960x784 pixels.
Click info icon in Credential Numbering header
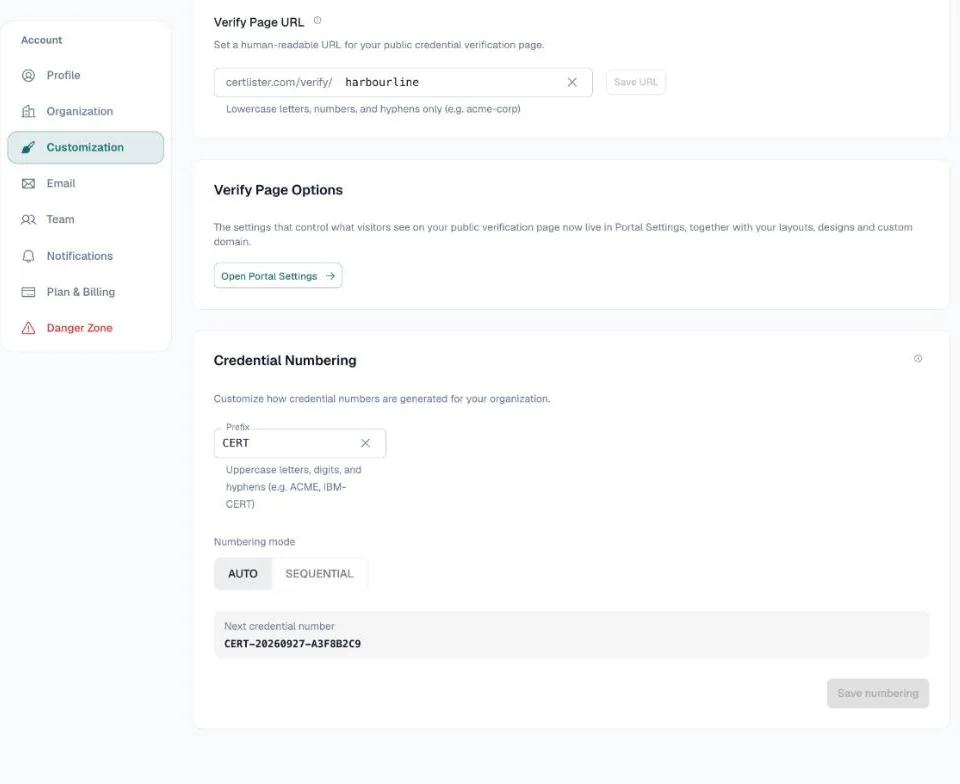(x=918, y=359)
